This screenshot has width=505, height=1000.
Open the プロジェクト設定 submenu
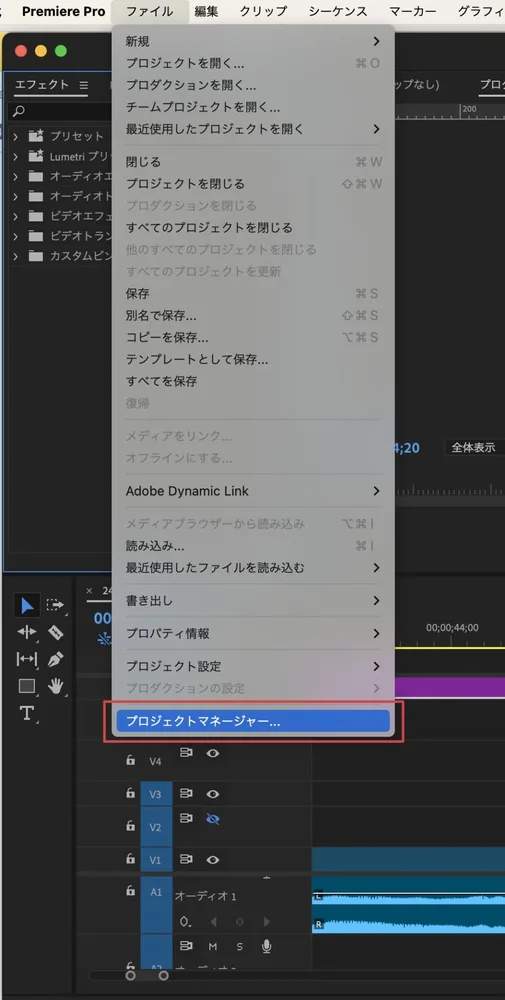click(253, 666)
